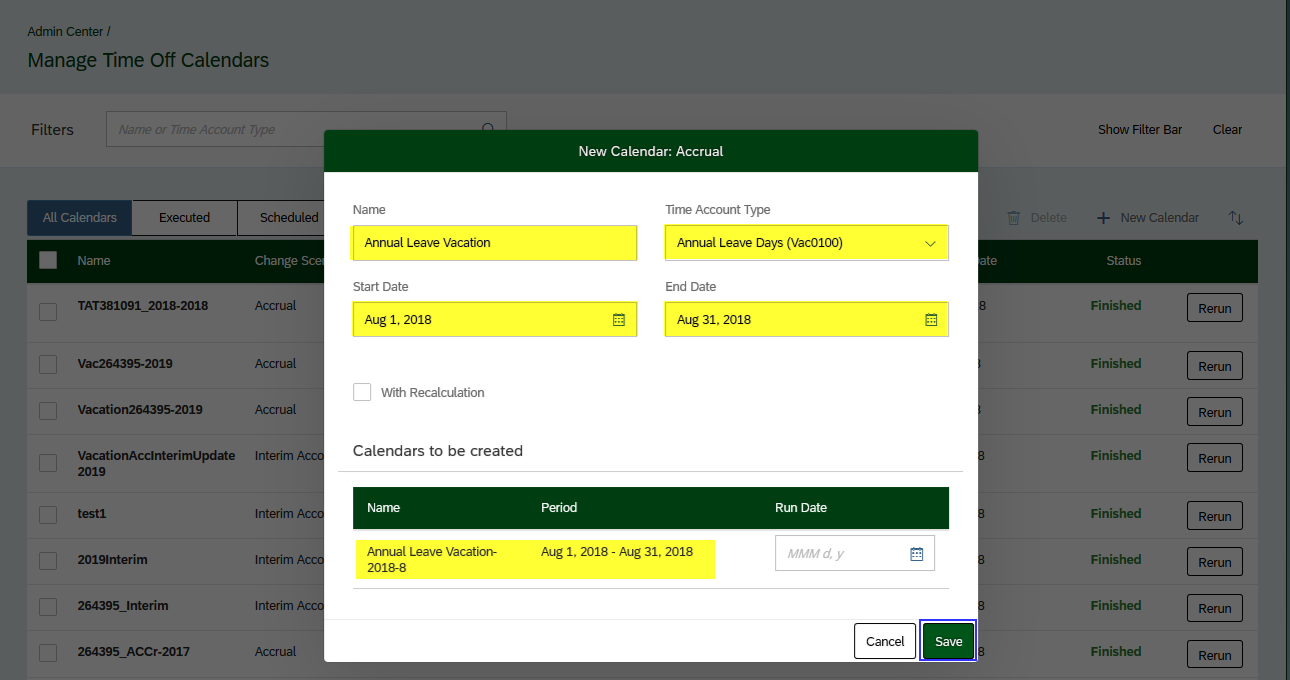Click the TAT381091_2018-2018 calendar name

point(143,305)
